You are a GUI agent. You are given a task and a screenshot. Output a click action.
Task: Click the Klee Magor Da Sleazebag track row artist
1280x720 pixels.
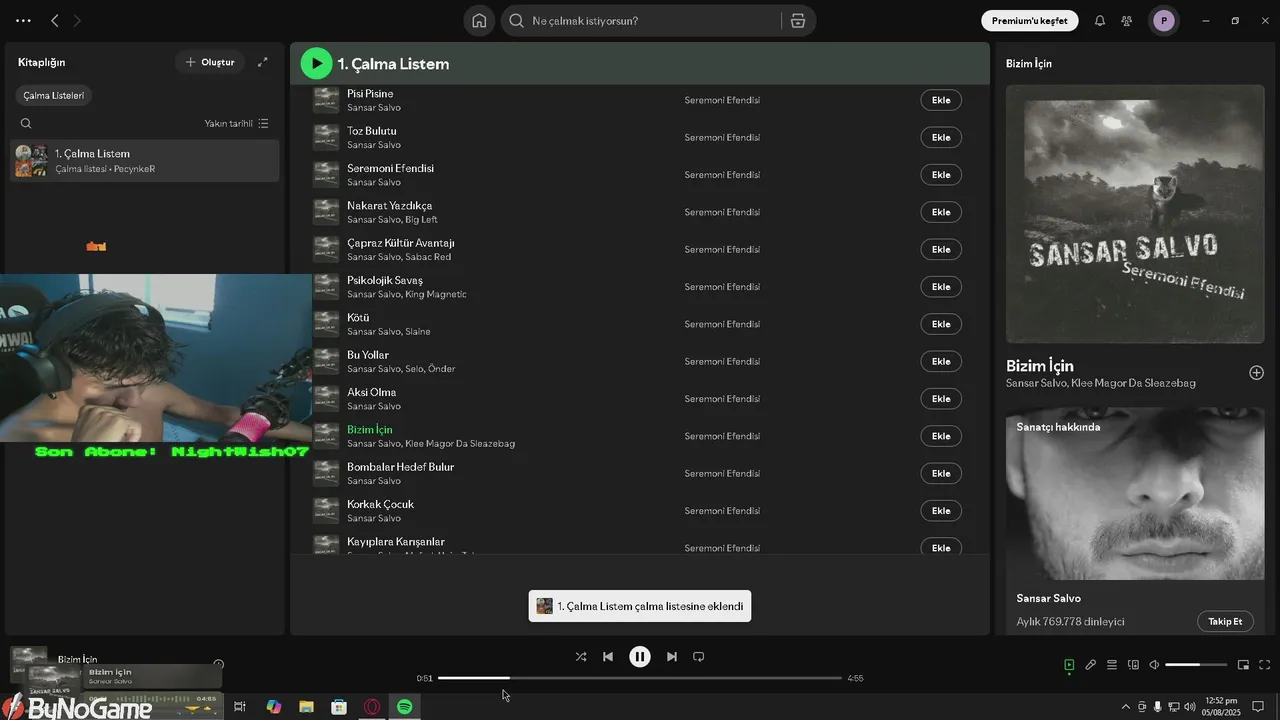pyautogui.click(x=460, y=443)
